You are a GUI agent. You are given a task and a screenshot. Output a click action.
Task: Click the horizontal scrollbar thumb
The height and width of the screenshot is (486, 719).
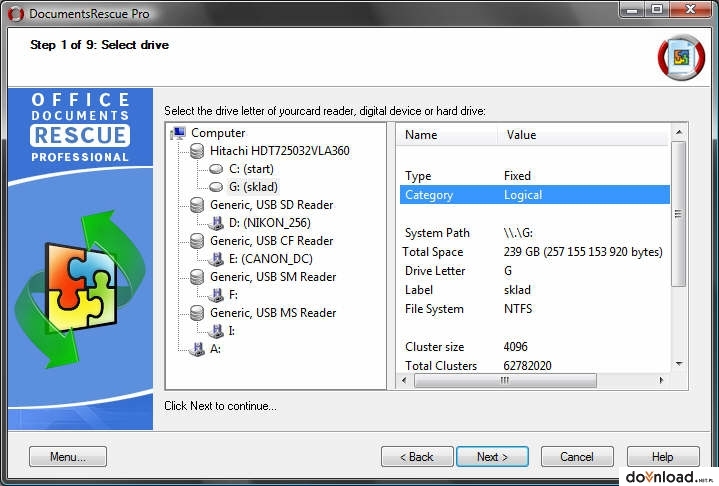tap(505, 381)
